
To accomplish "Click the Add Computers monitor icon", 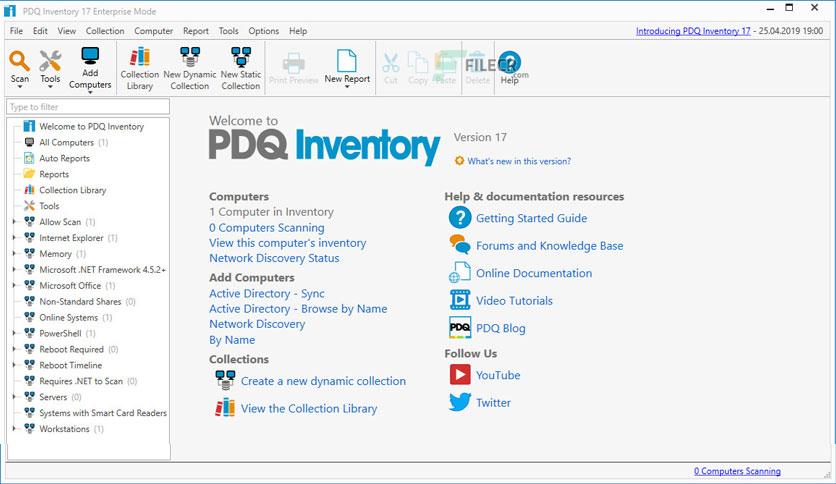I will pos(90,56).
